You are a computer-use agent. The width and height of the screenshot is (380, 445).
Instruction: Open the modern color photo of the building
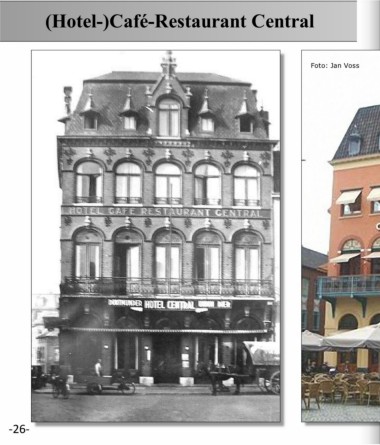click(x=340, y=236)
